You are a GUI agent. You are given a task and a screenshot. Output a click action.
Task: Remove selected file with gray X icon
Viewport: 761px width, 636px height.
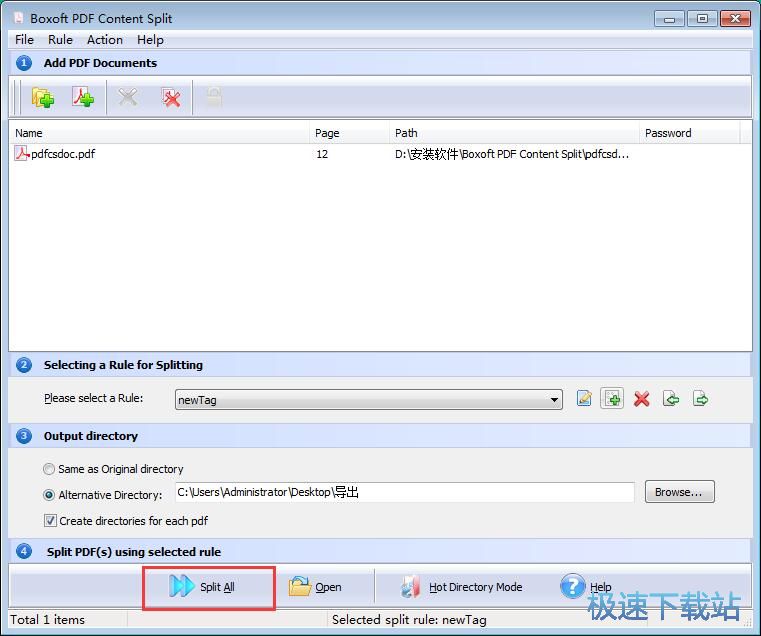[128, 97]
